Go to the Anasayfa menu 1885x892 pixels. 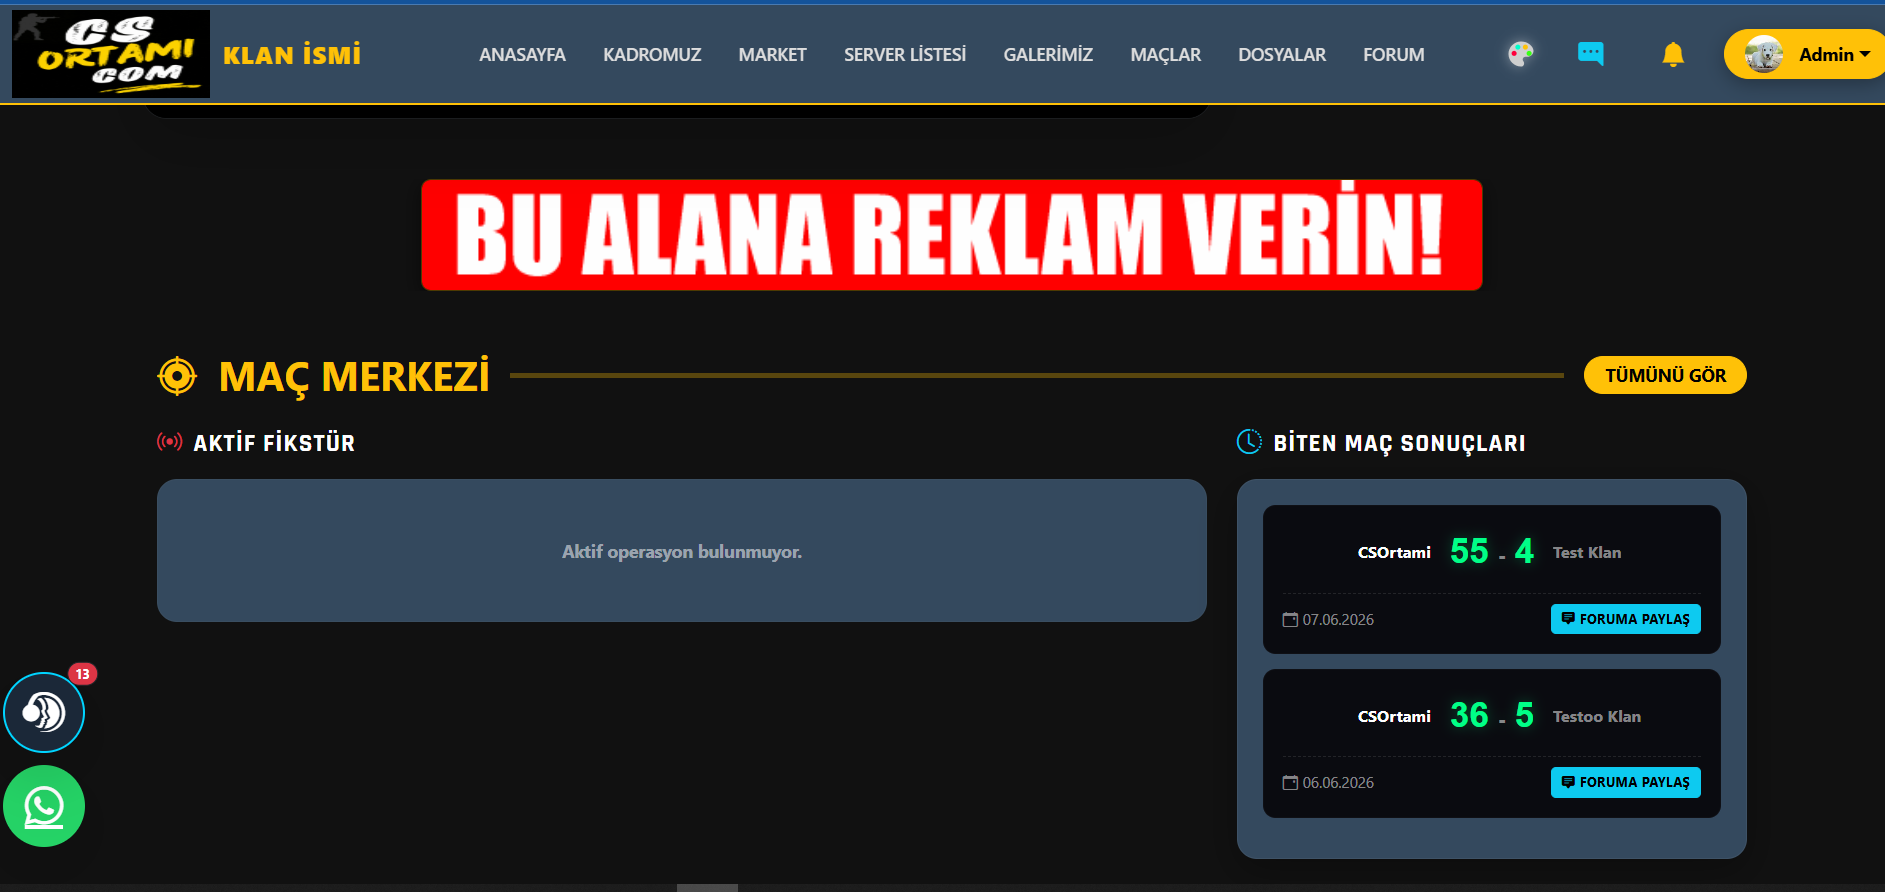(x=522, y=55)
